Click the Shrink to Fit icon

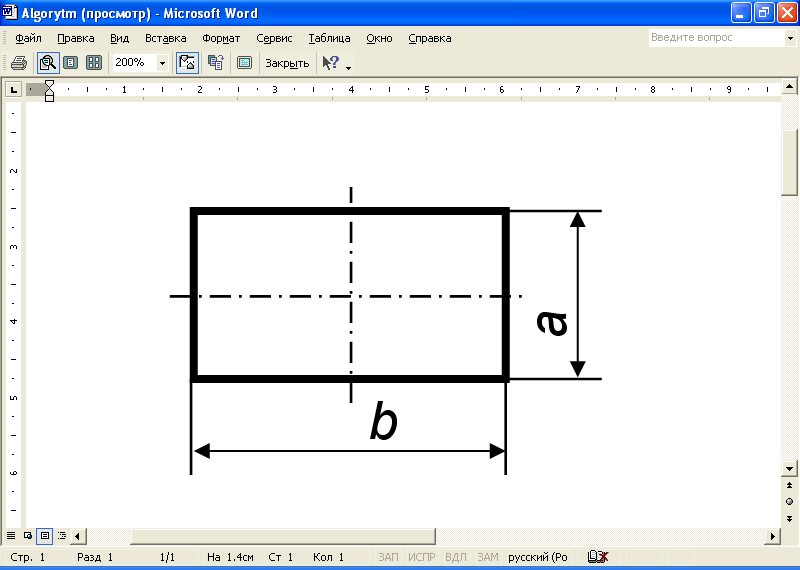click(216, 63)
